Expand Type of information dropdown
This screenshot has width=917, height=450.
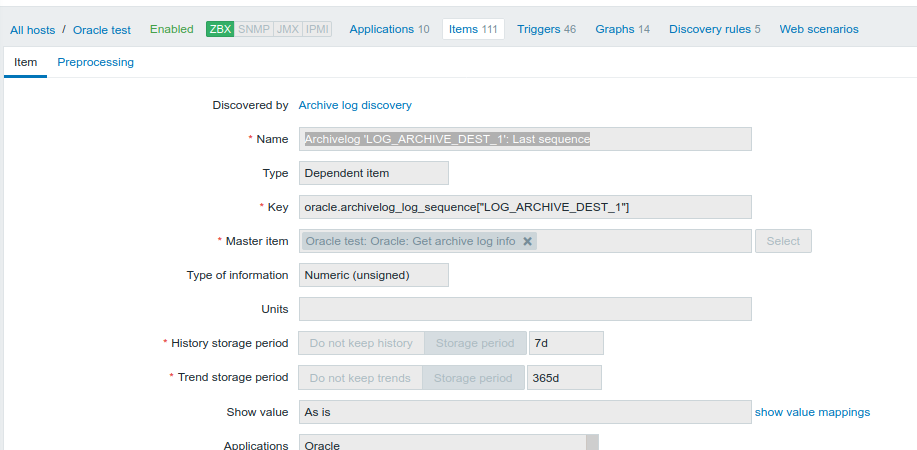pos(373,275)
